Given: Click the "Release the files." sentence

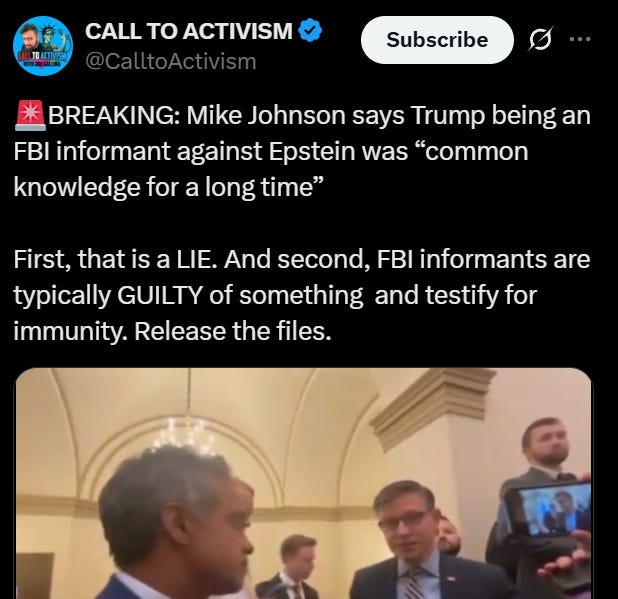Looking at the screenshot, I should pos(233,331).
